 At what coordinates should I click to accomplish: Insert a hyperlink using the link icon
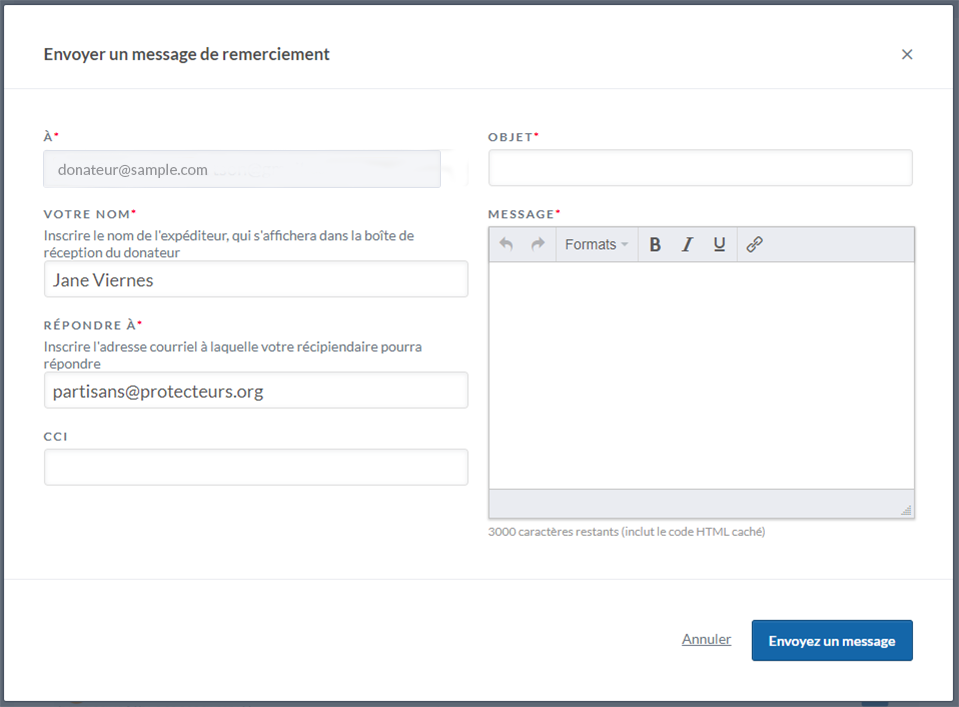tap(755, 244)
